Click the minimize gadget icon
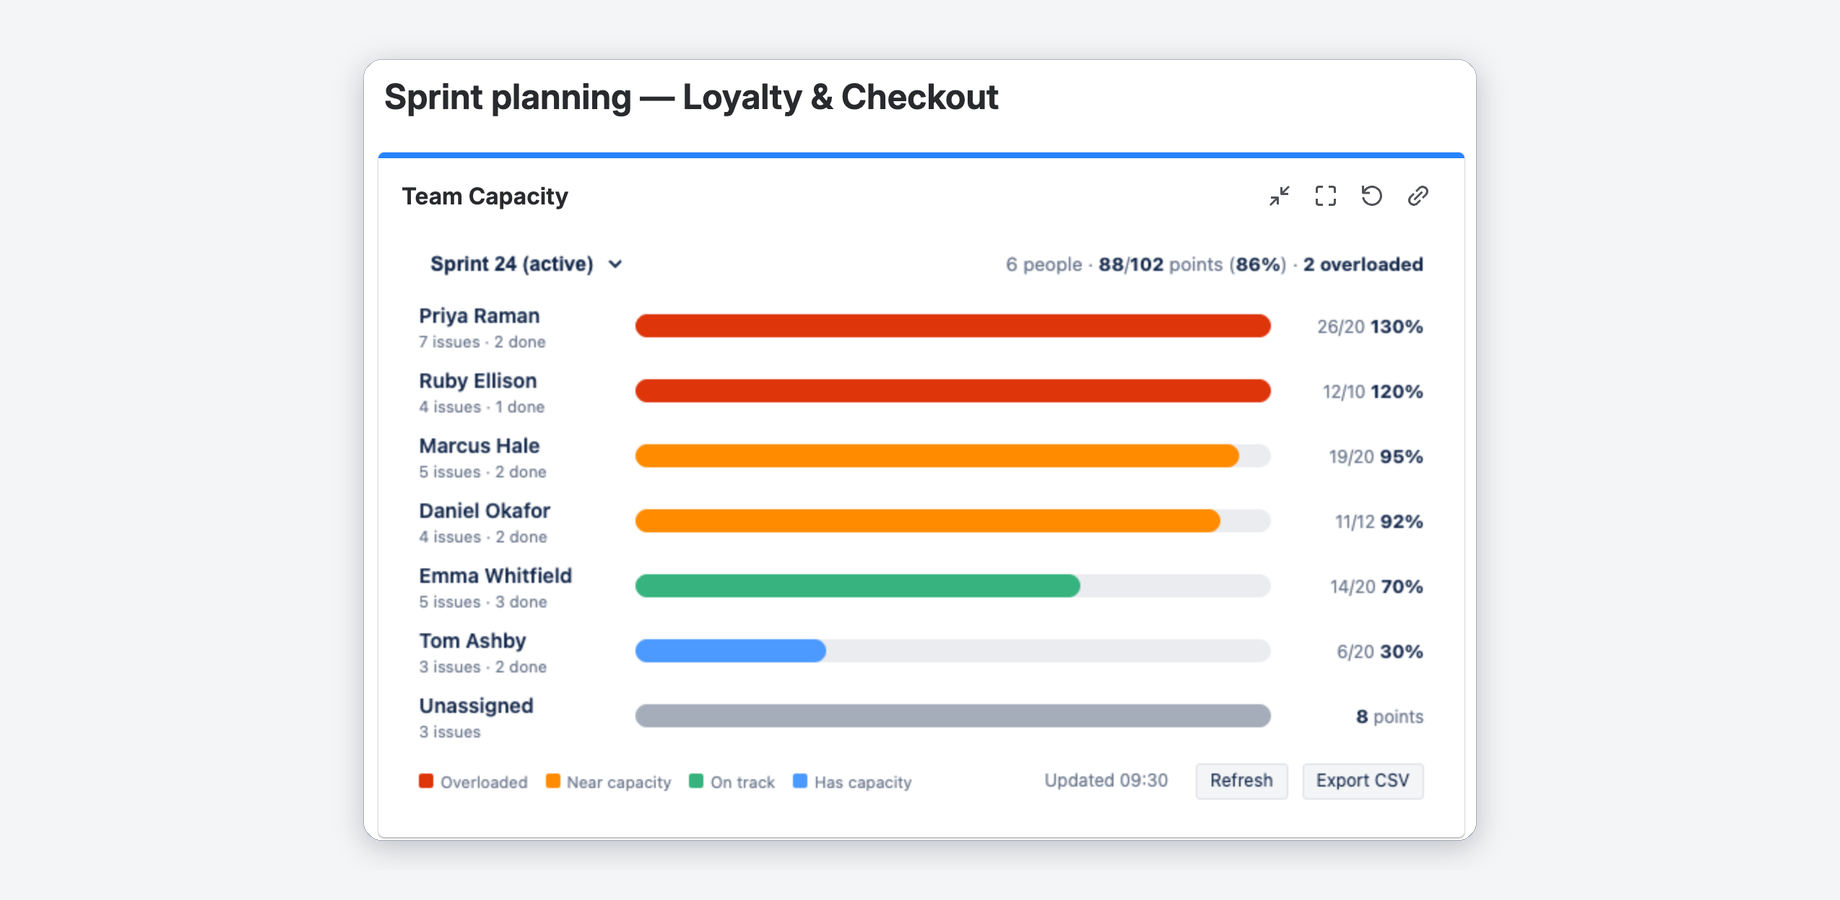This screenshot has height=900, width=1840. 1280,196
